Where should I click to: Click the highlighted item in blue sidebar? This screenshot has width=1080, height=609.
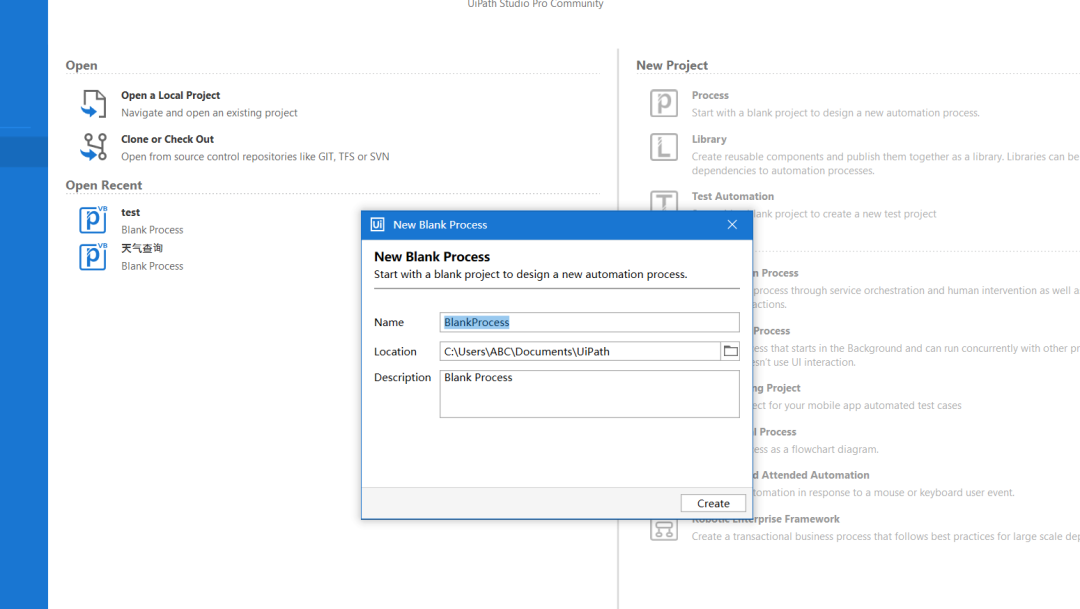pos(24,152)
